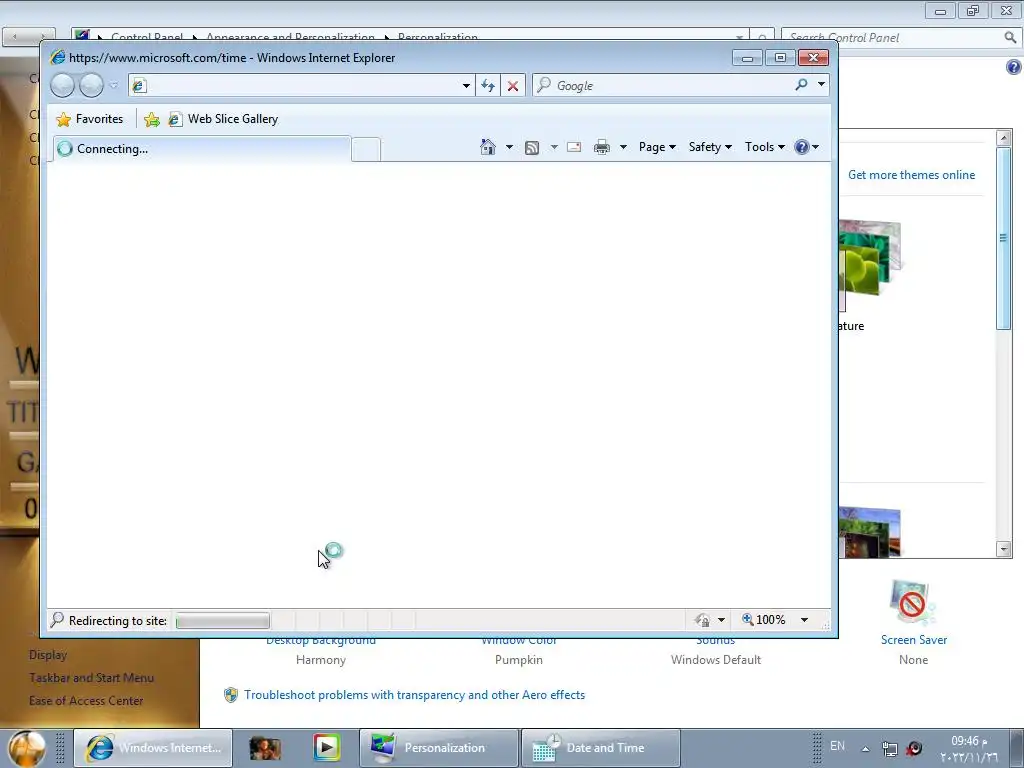This screenshot has width=1024, height=768.
Task: Click the taskbar clock showing 09:46
Action: click(x=969, y=748)
